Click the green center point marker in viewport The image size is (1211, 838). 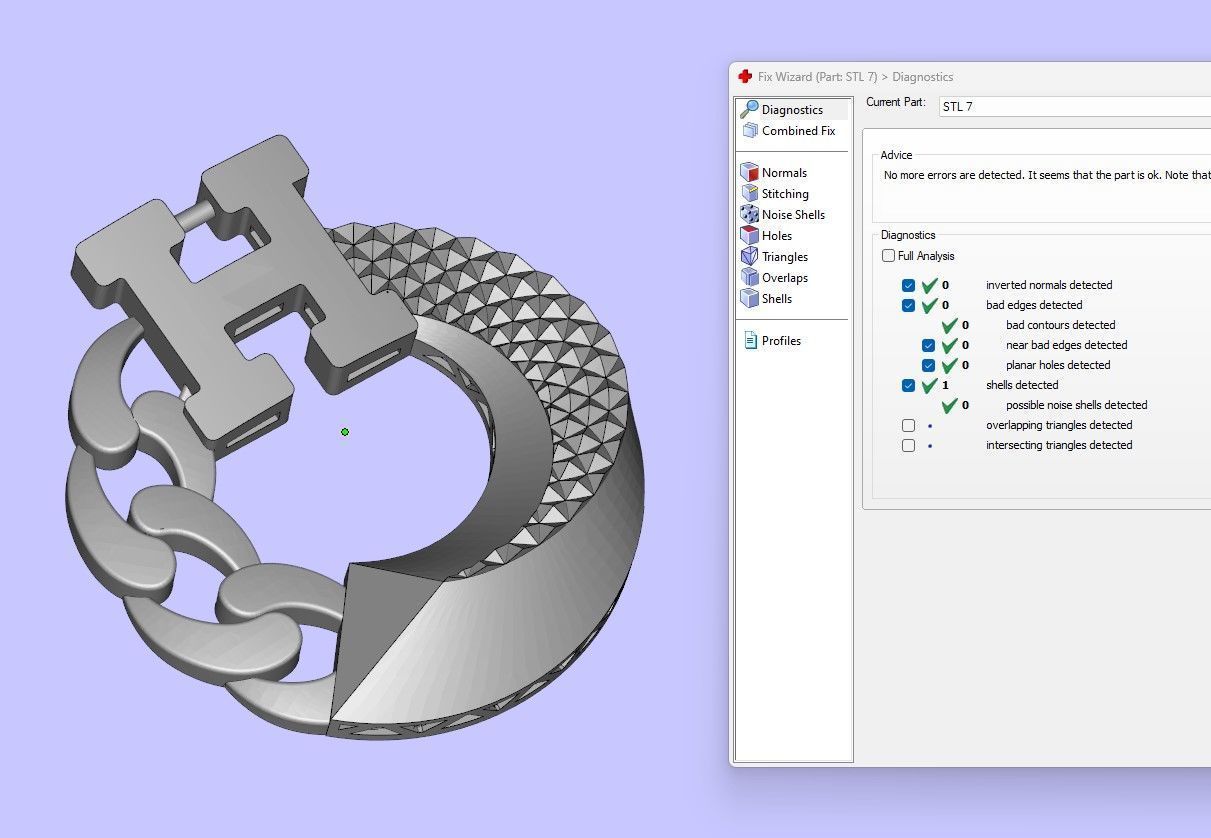click(345, 432)
